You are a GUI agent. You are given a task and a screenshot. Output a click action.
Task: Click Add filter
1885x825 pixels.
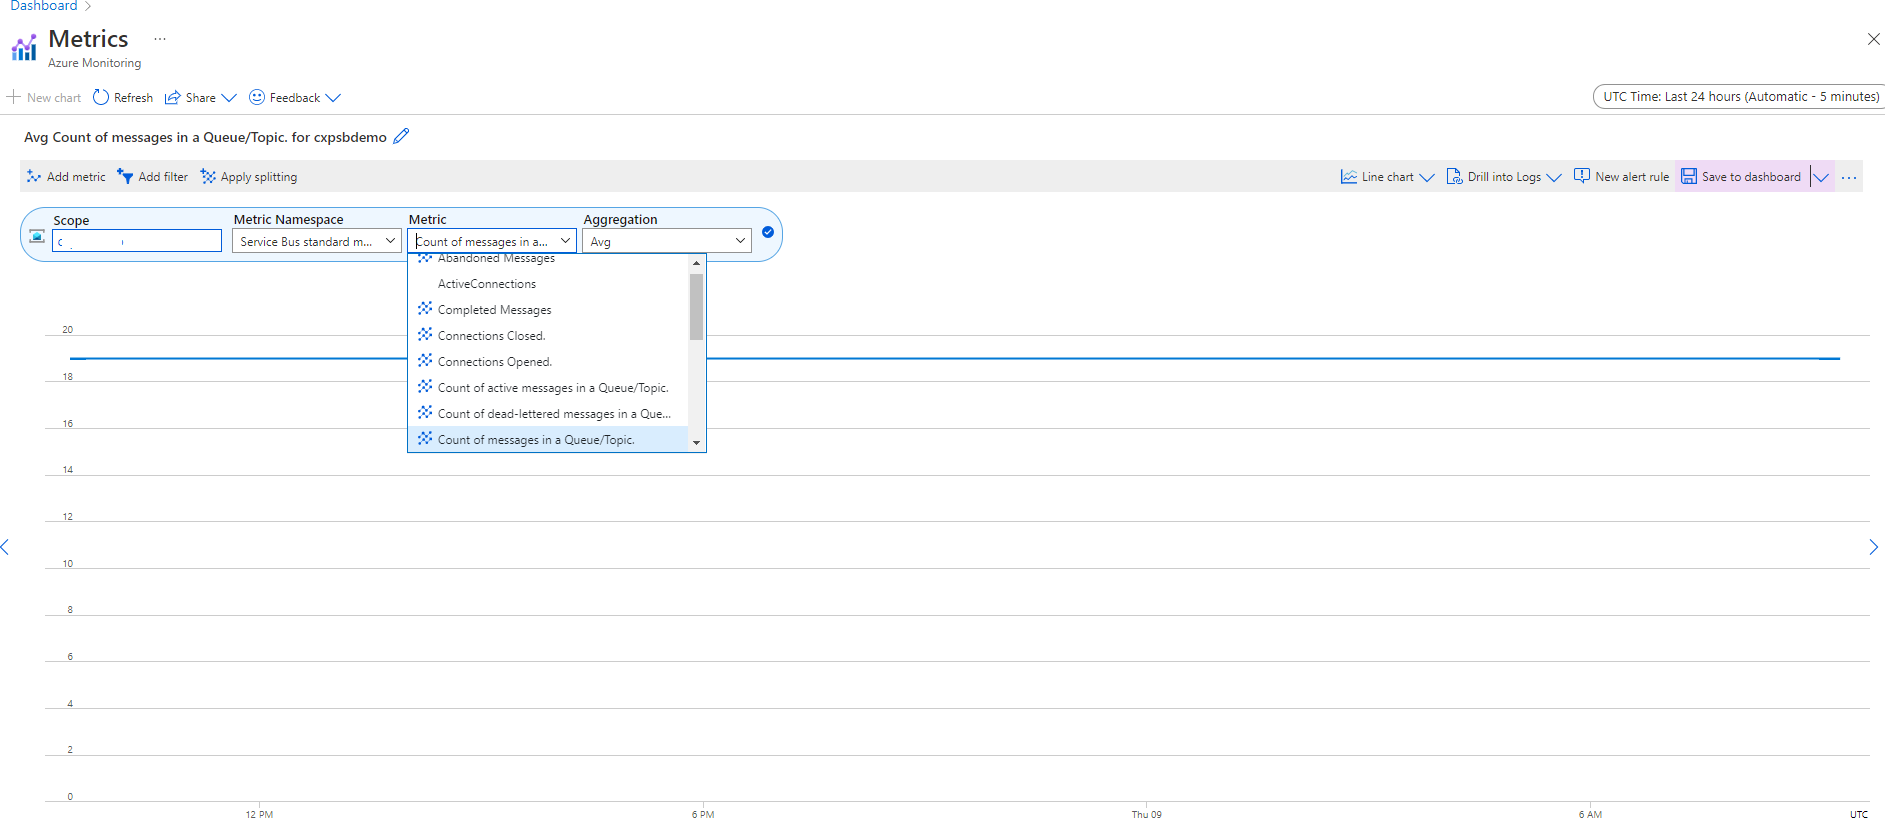coord(152,177)
